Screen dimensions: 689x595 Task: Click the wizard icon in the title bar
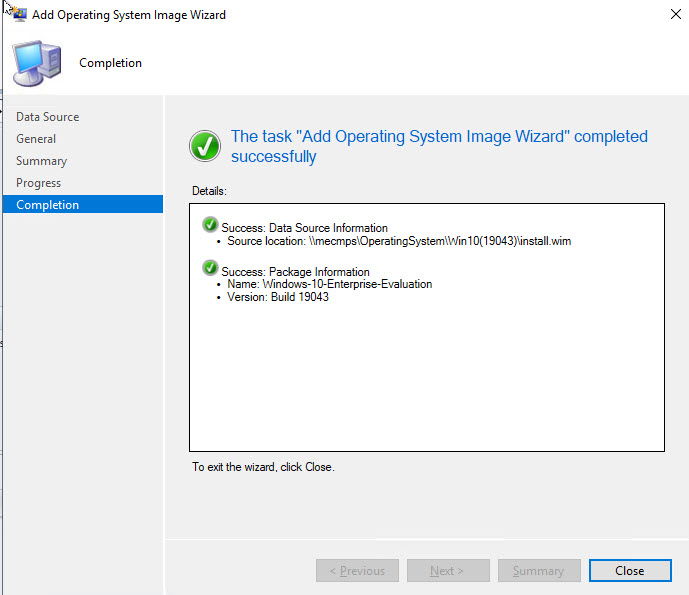[18, 15]
